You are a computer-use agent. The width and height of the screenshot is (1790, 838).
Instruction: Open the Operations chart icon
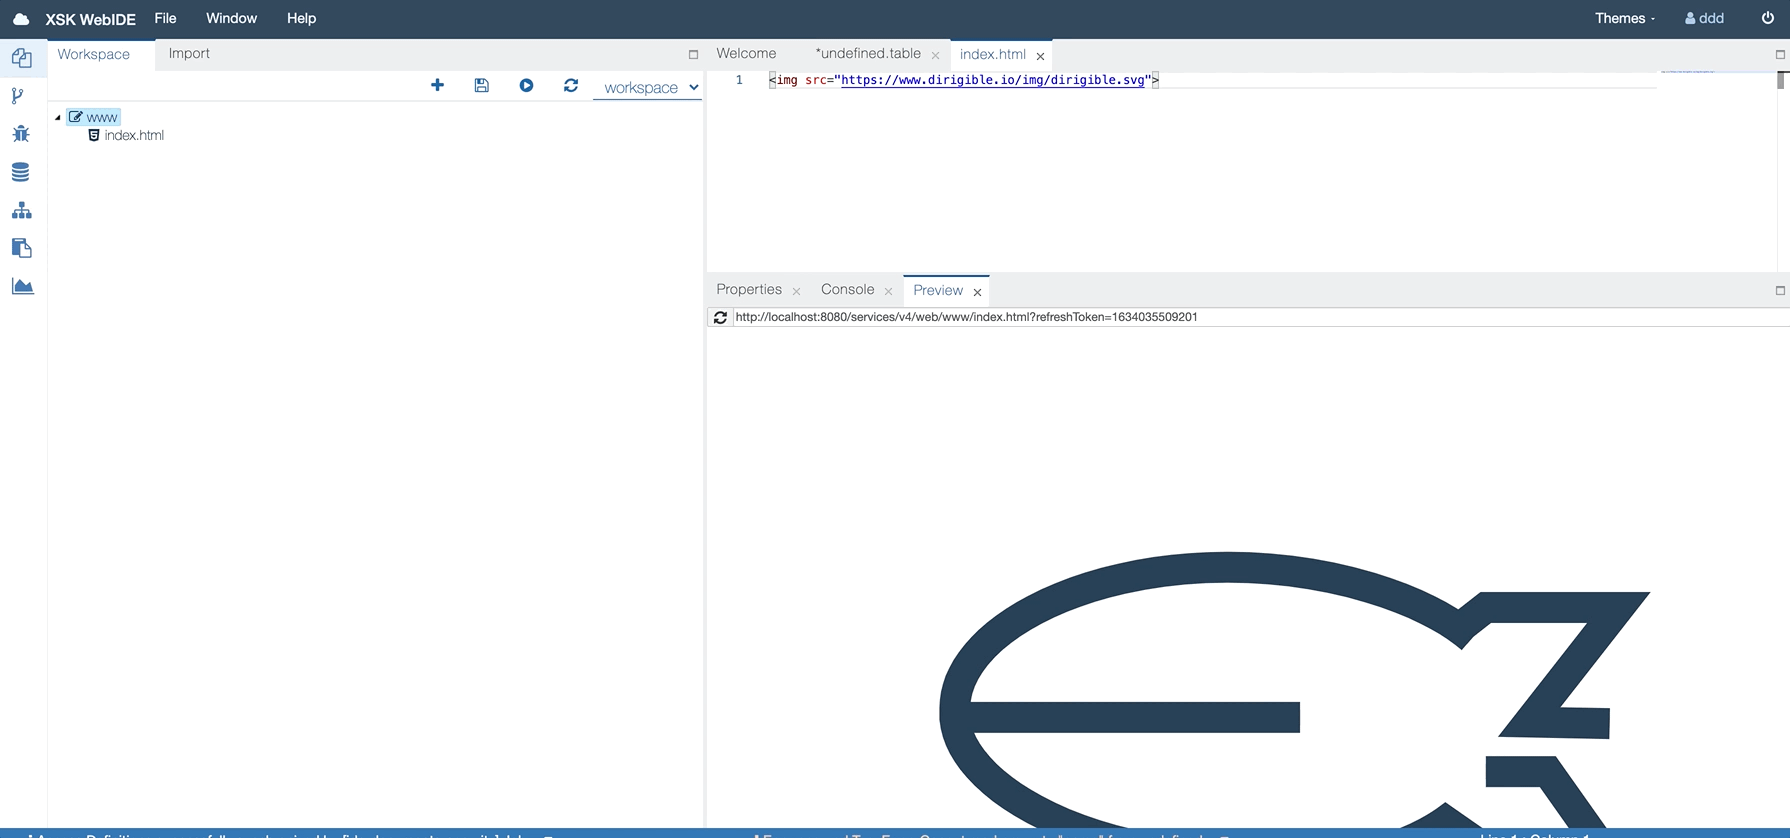point(22,286)
